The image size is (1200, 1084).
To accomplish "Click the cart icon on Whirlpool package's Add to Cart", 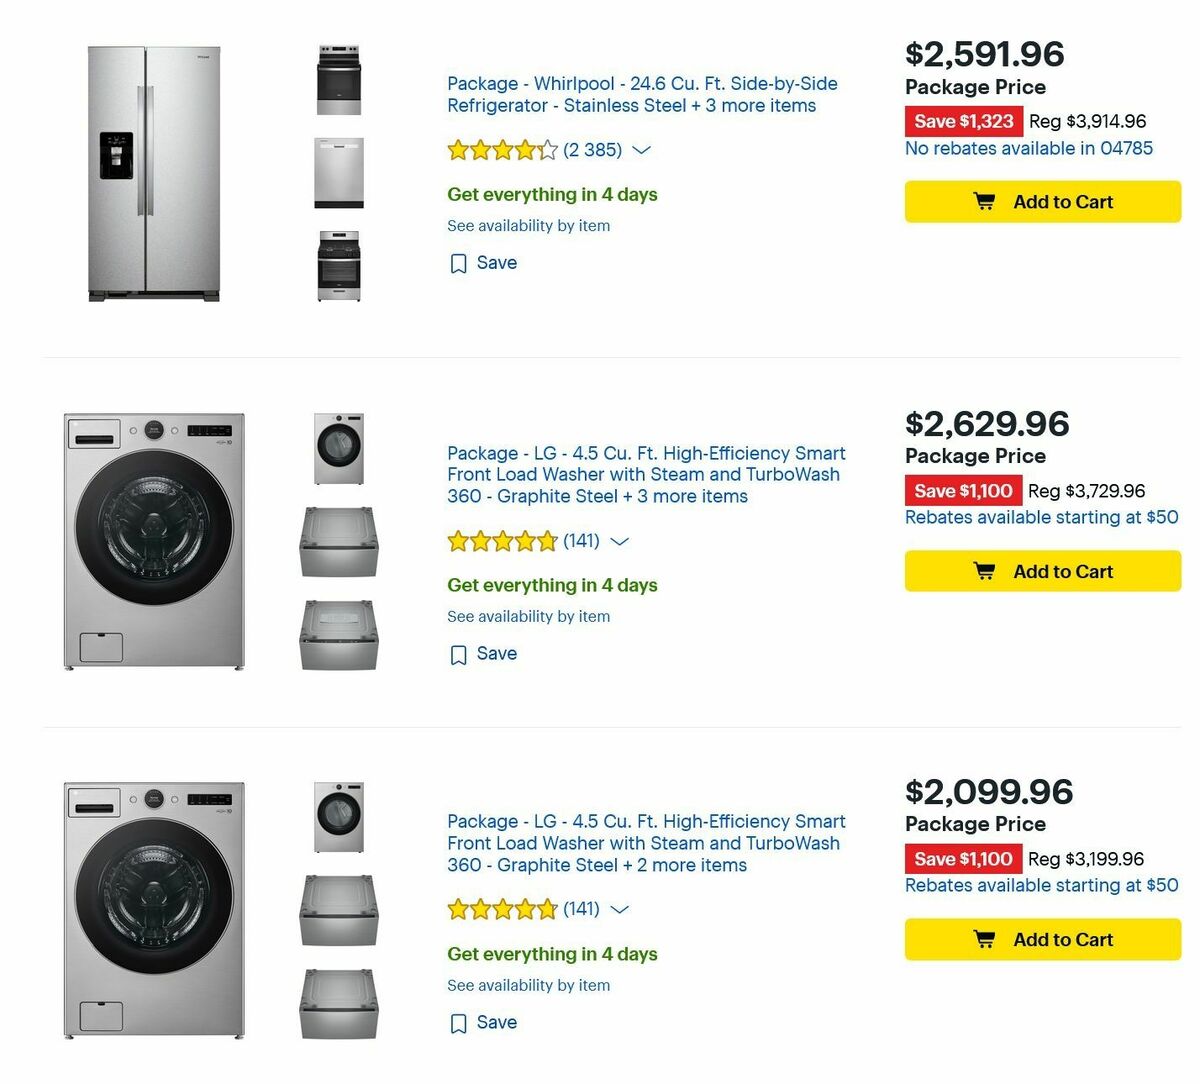I will tap(985, 201).
